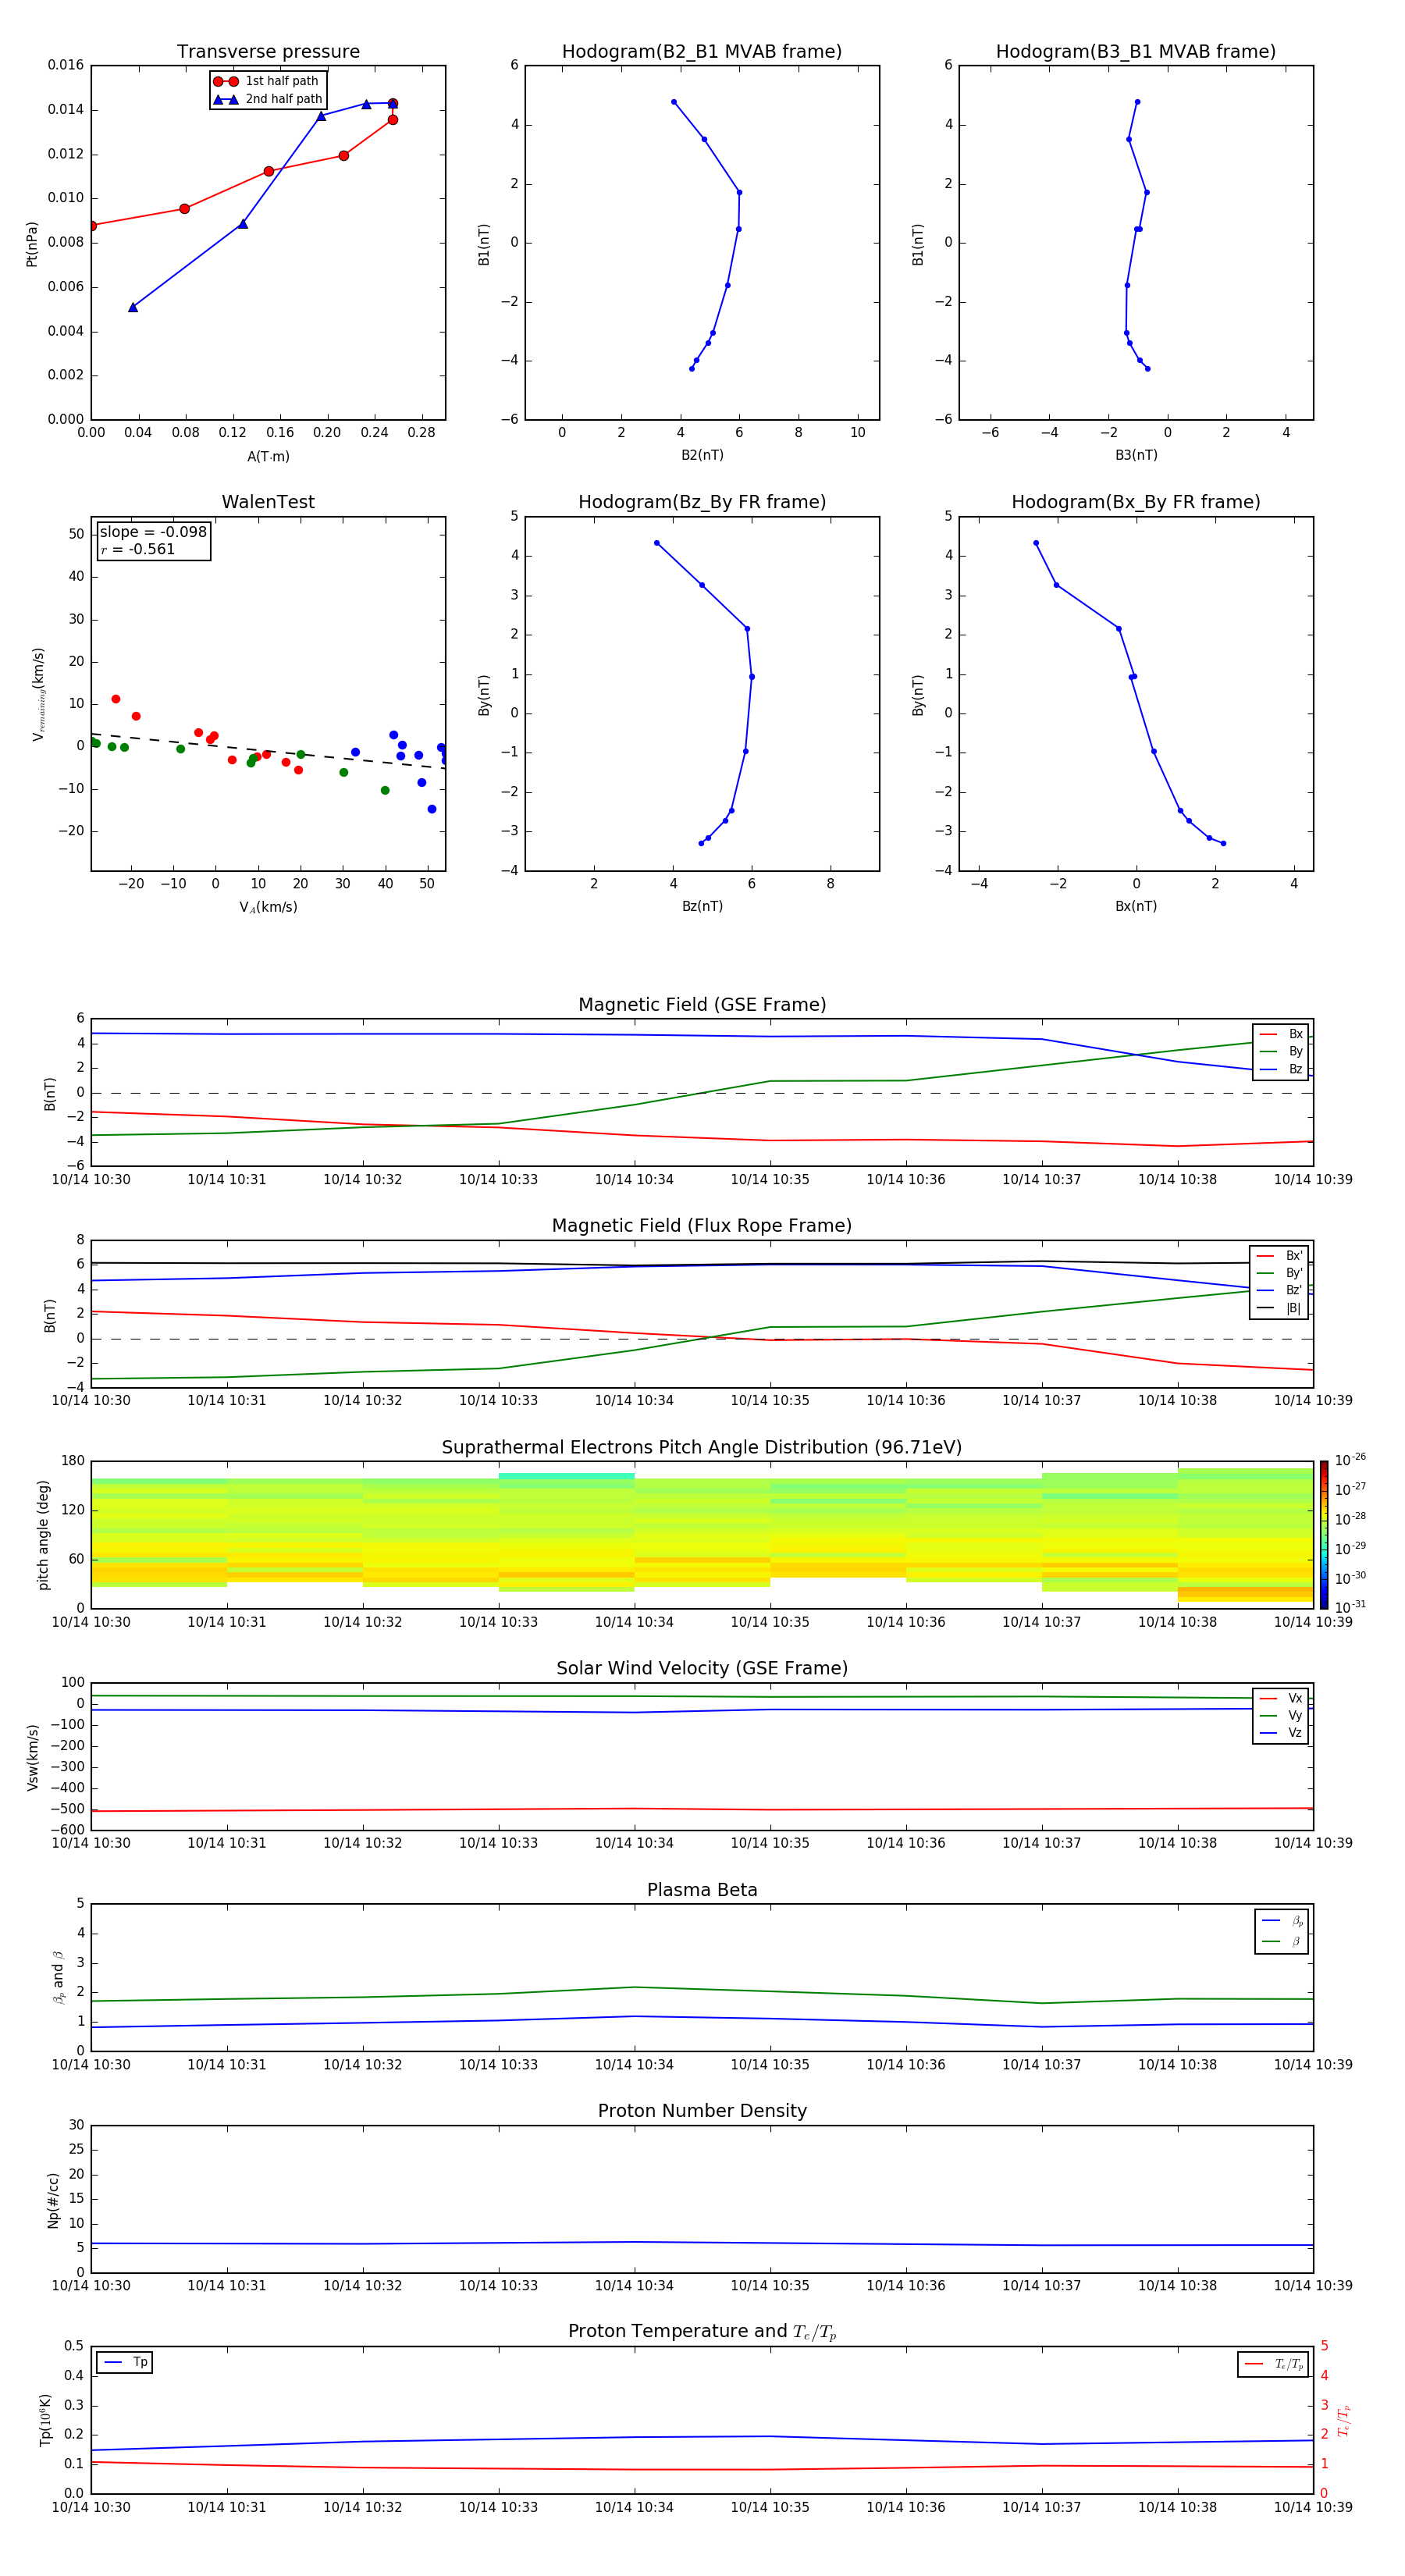The image size is (1405, 2576).
Task: Select the "Bx(nT)" x-axis label
Action: pos(1136,907)
